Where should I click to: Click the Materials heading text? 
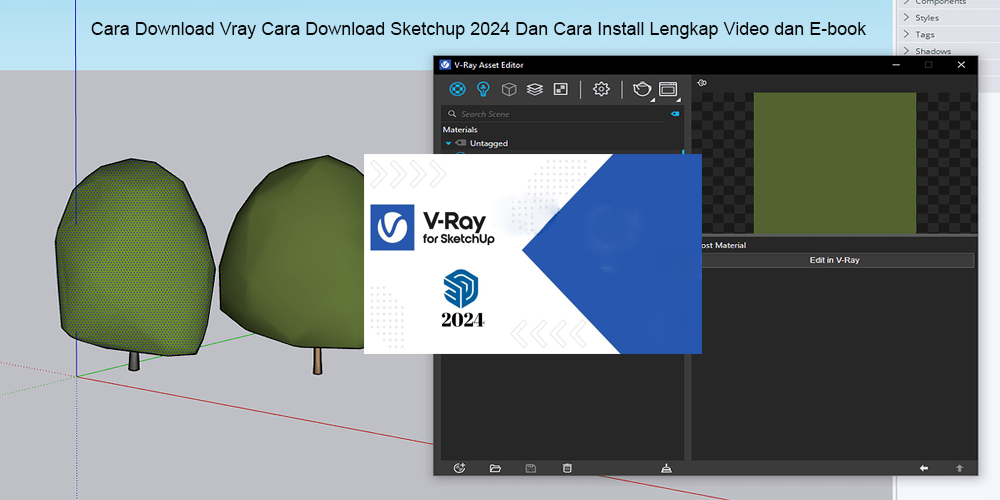(460, 129)
